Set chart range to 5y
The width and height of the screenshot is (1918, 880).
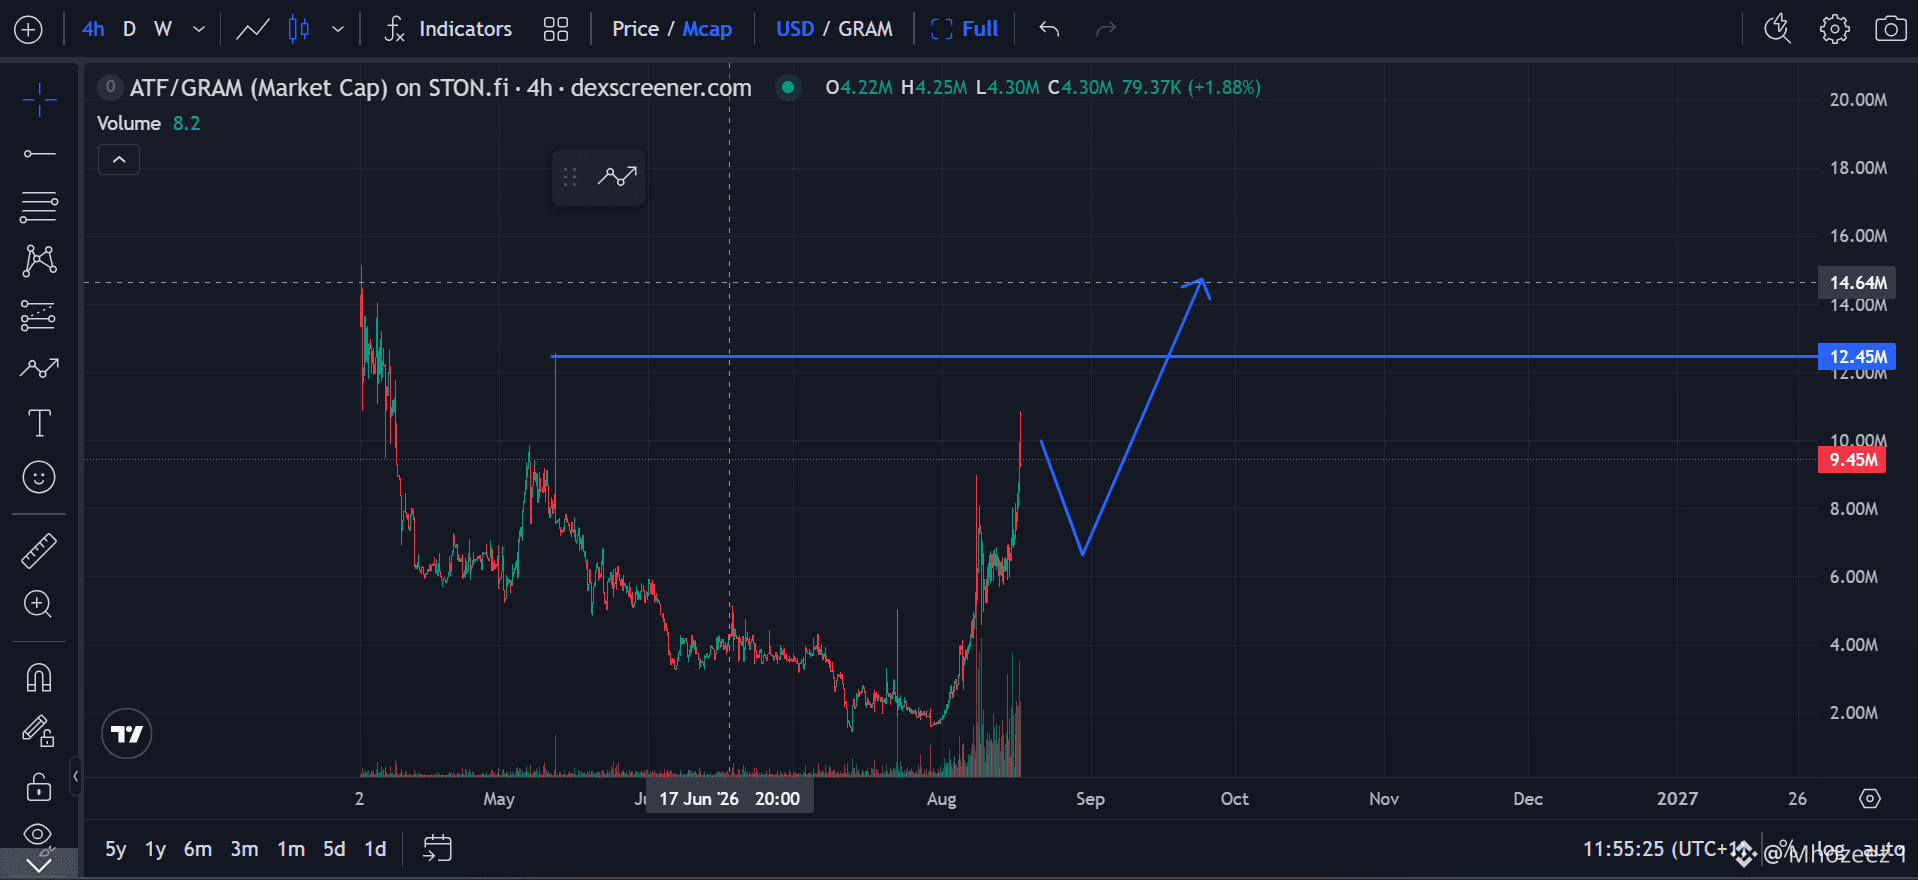(x=116, y=849)
